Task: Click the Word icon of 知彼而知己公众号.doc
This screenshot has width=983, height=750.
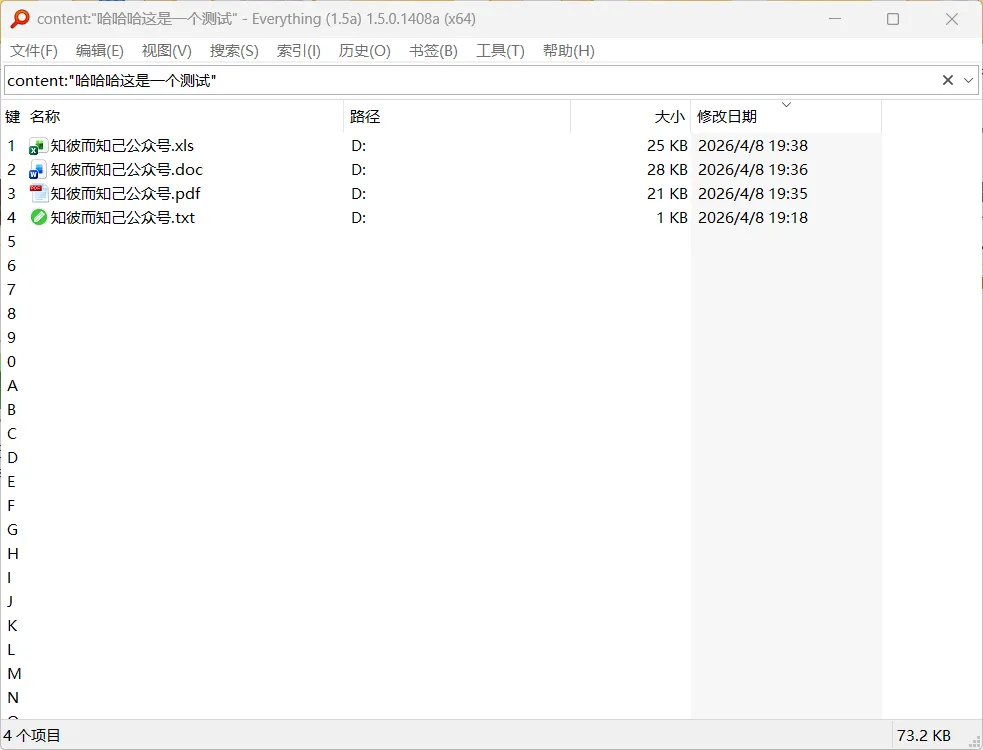Action: click(x=38, y=170)
